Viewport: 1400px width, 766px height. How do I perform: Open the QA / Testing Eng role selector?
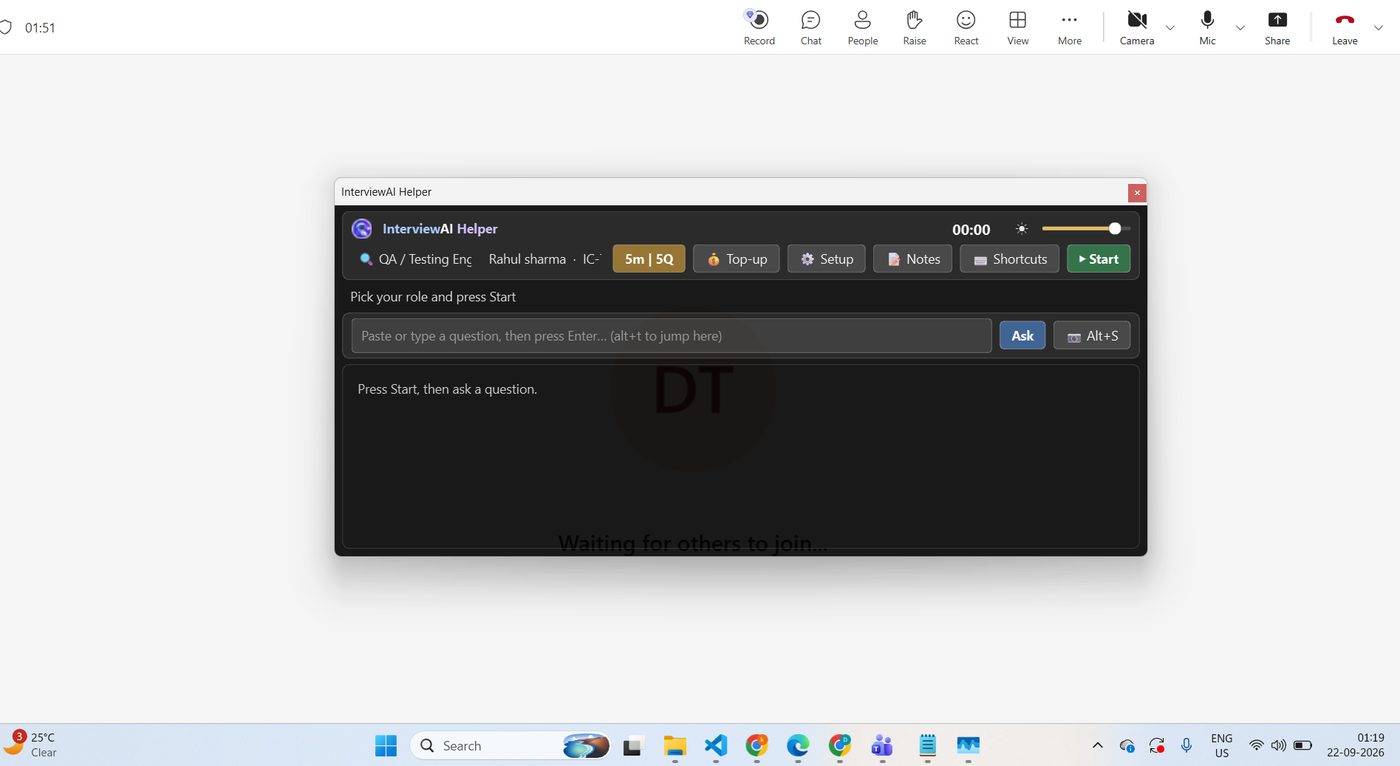[416, 259]
